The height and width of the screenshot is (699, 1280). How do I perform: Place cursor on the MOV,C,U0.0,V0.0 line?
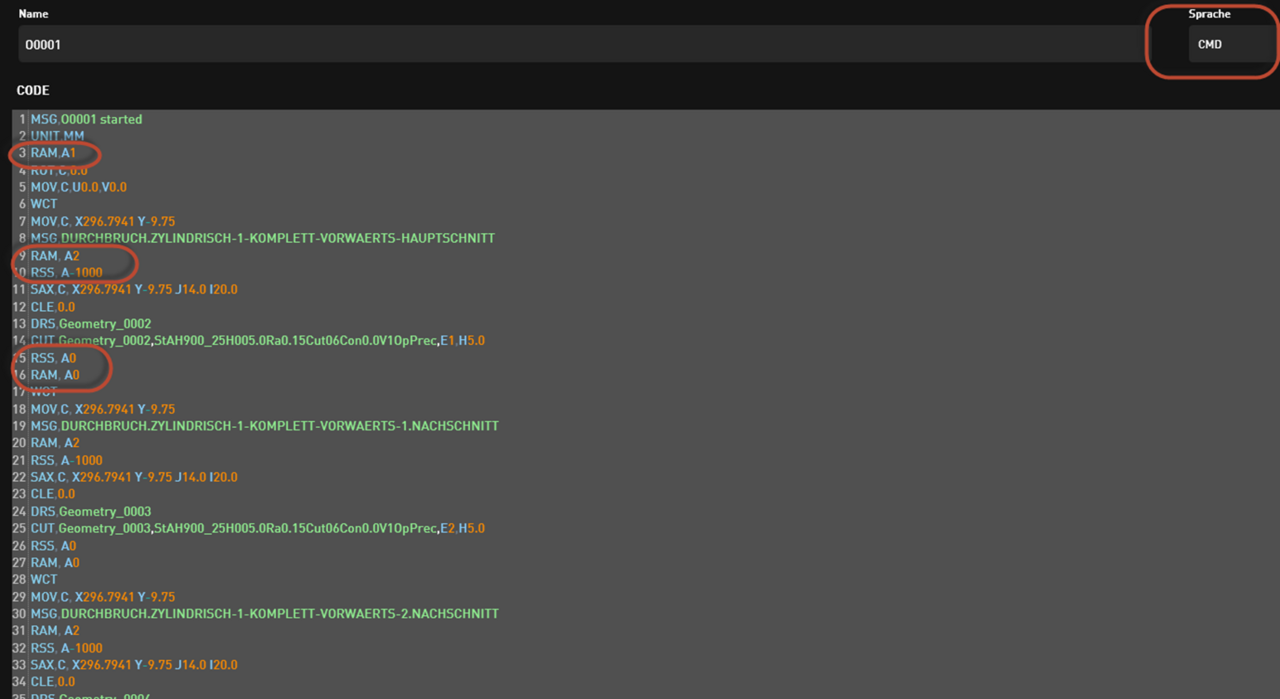(x=79, y=187)
